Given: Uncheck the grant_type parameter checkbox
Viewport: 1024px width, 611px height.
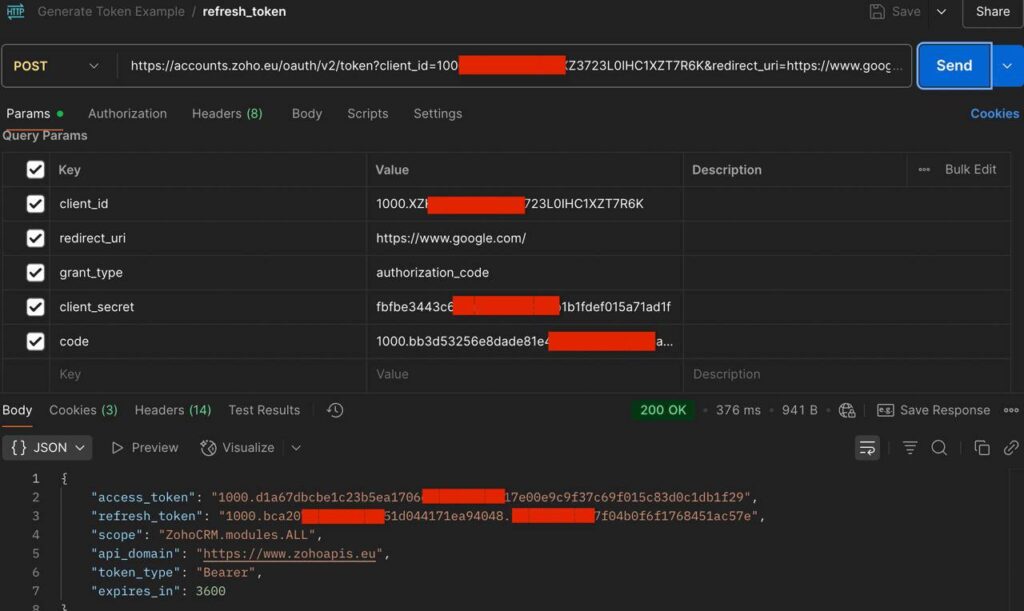Looking at the screenshot, I should pos(35,272).
